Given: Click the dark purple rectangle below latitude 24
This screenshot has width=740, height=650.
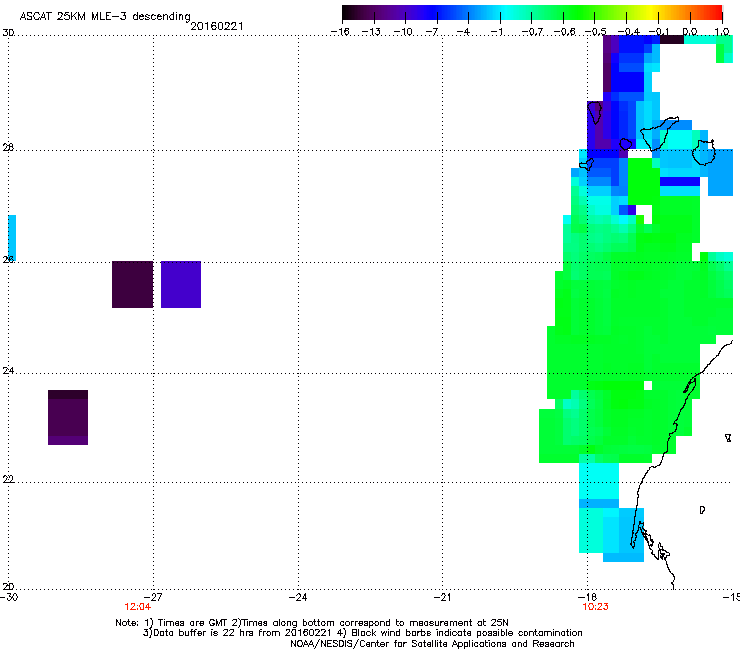Looking at the screenshot, I should point(68,417).
